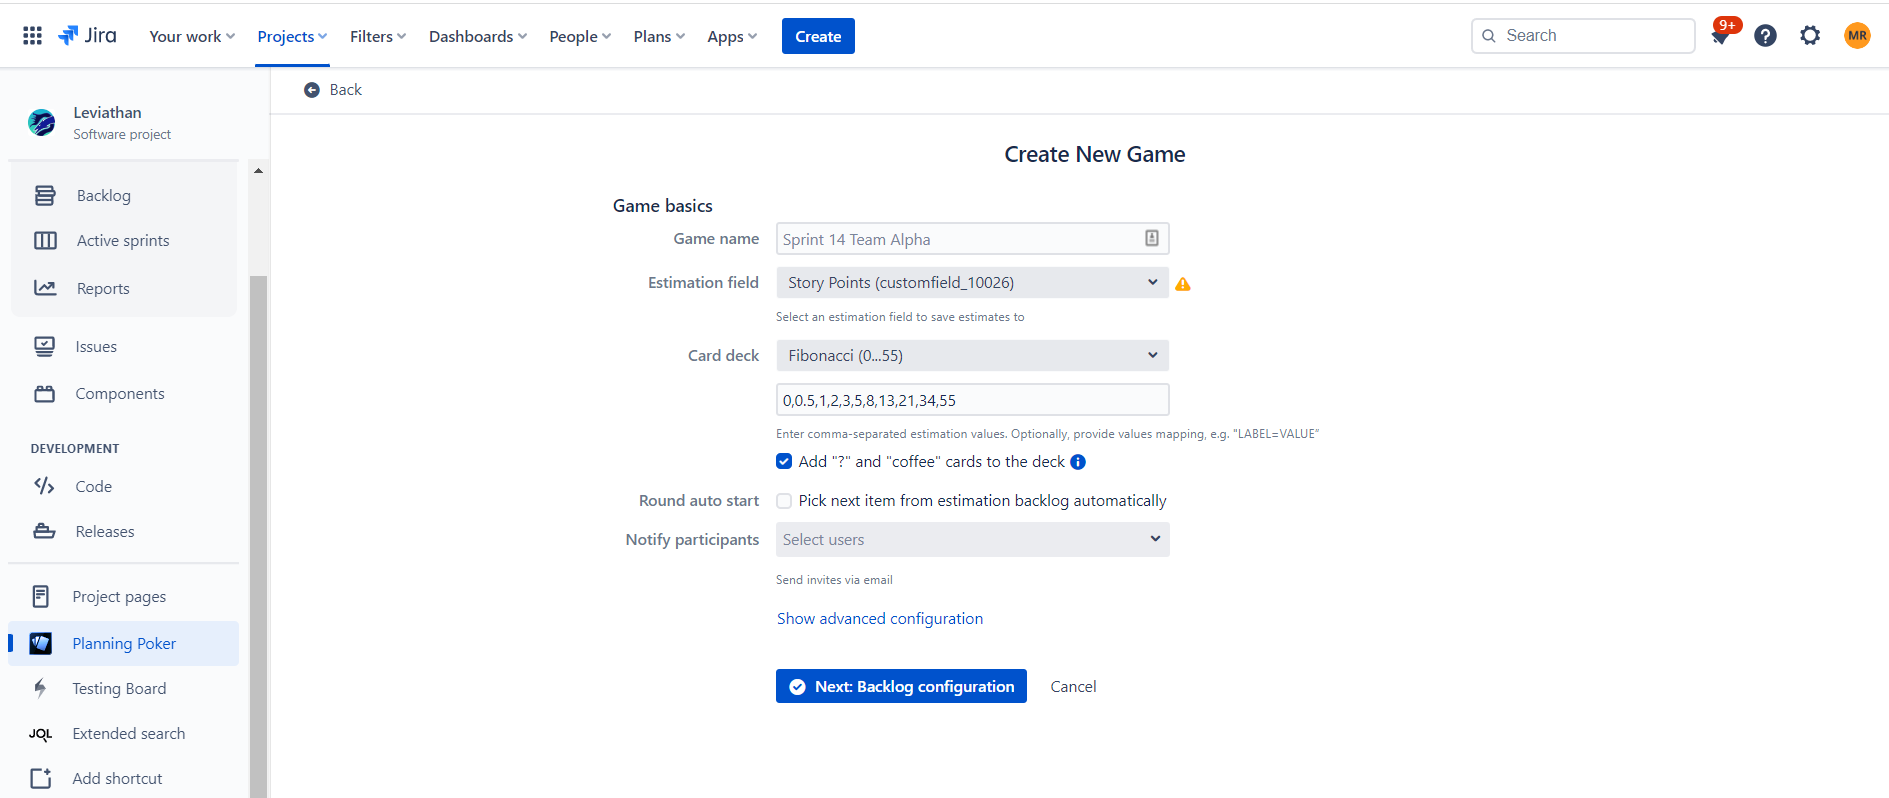1889x798 pixels.
Task: Click the Create button
Action: (x=818, y=36)
